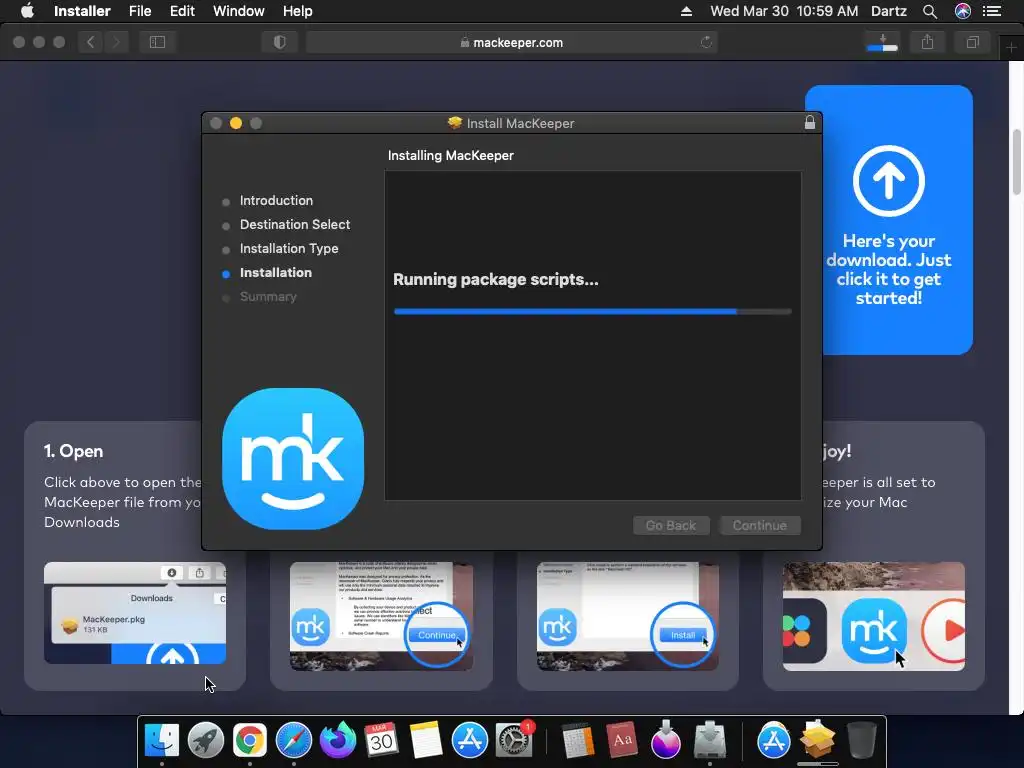The width and height of the screenshot is (1024, 768).
Task: Click the eject icon in the menu bar
Action: tap(686, 11)
